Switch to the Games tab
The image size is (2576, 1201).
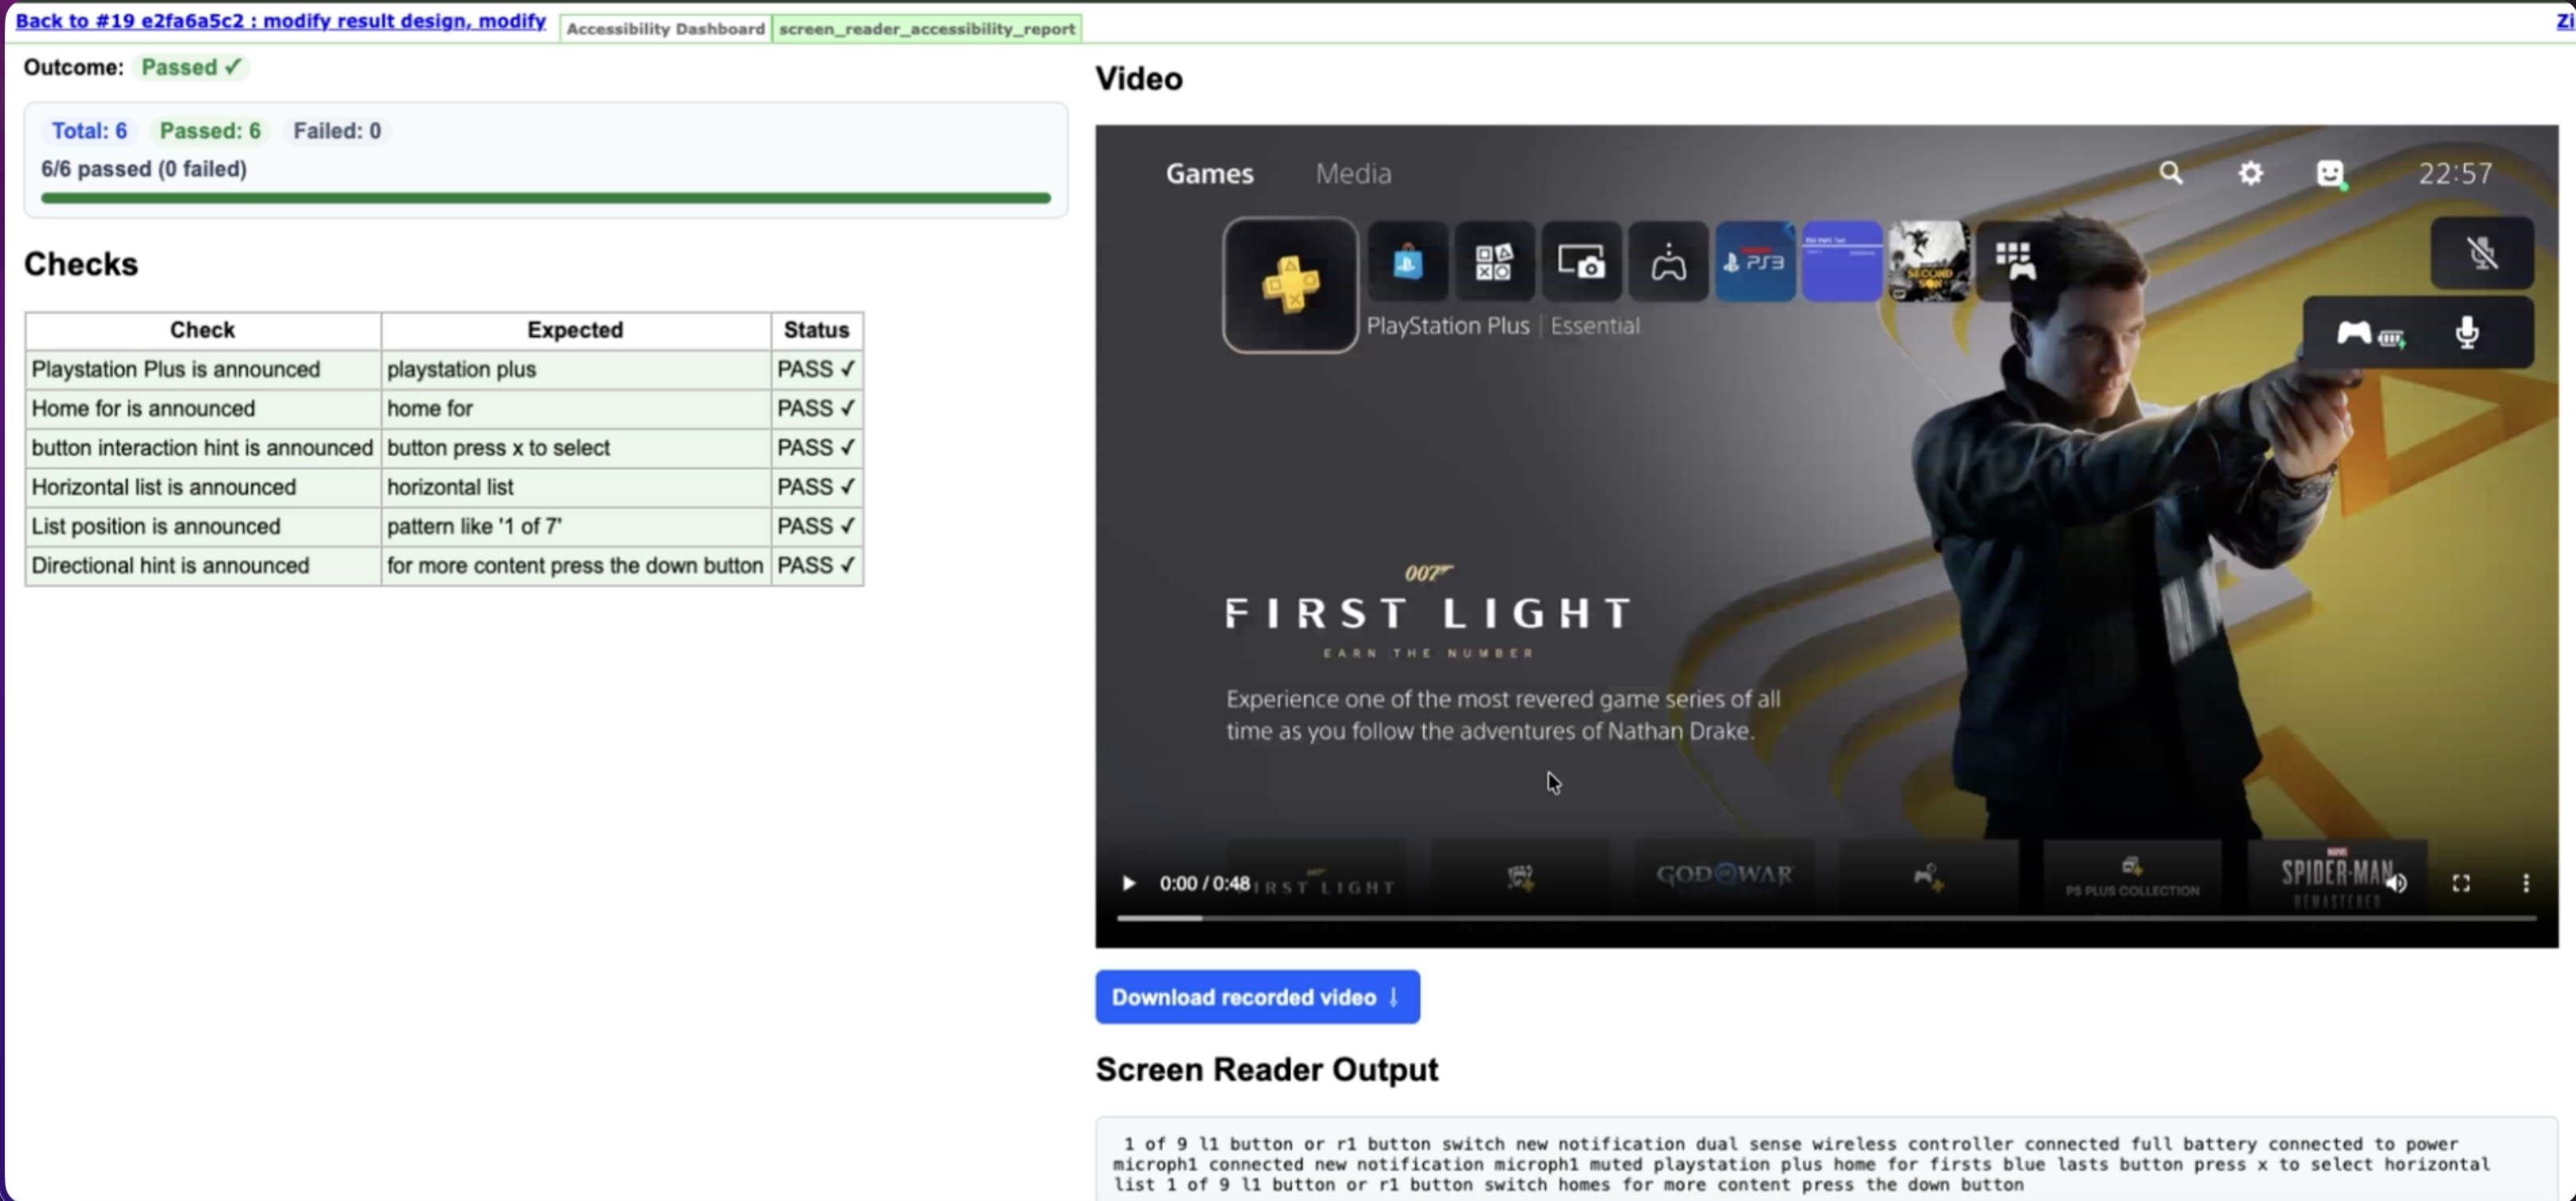pyautogui.click(x=1209, y=173)
